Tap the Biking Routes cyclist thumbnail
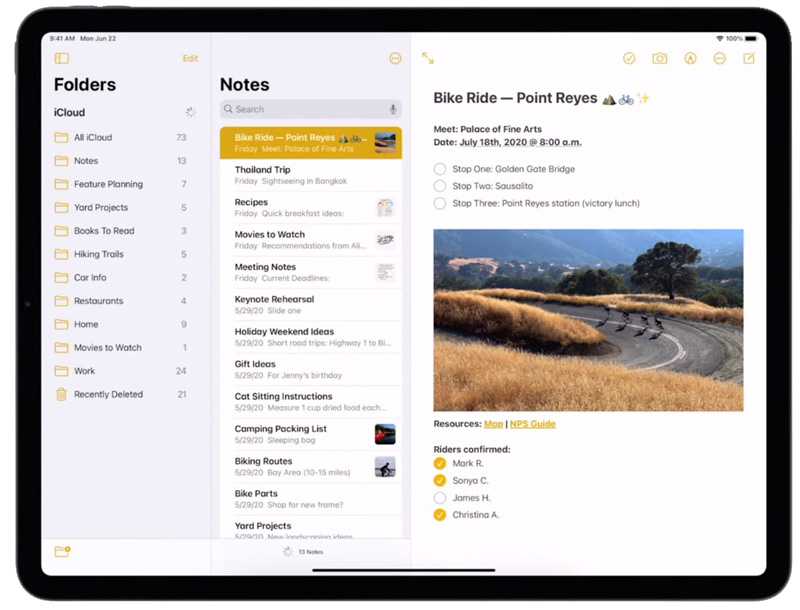Image resolution: width=800 pixels, height=610 pixels. (x=385, y=467)
